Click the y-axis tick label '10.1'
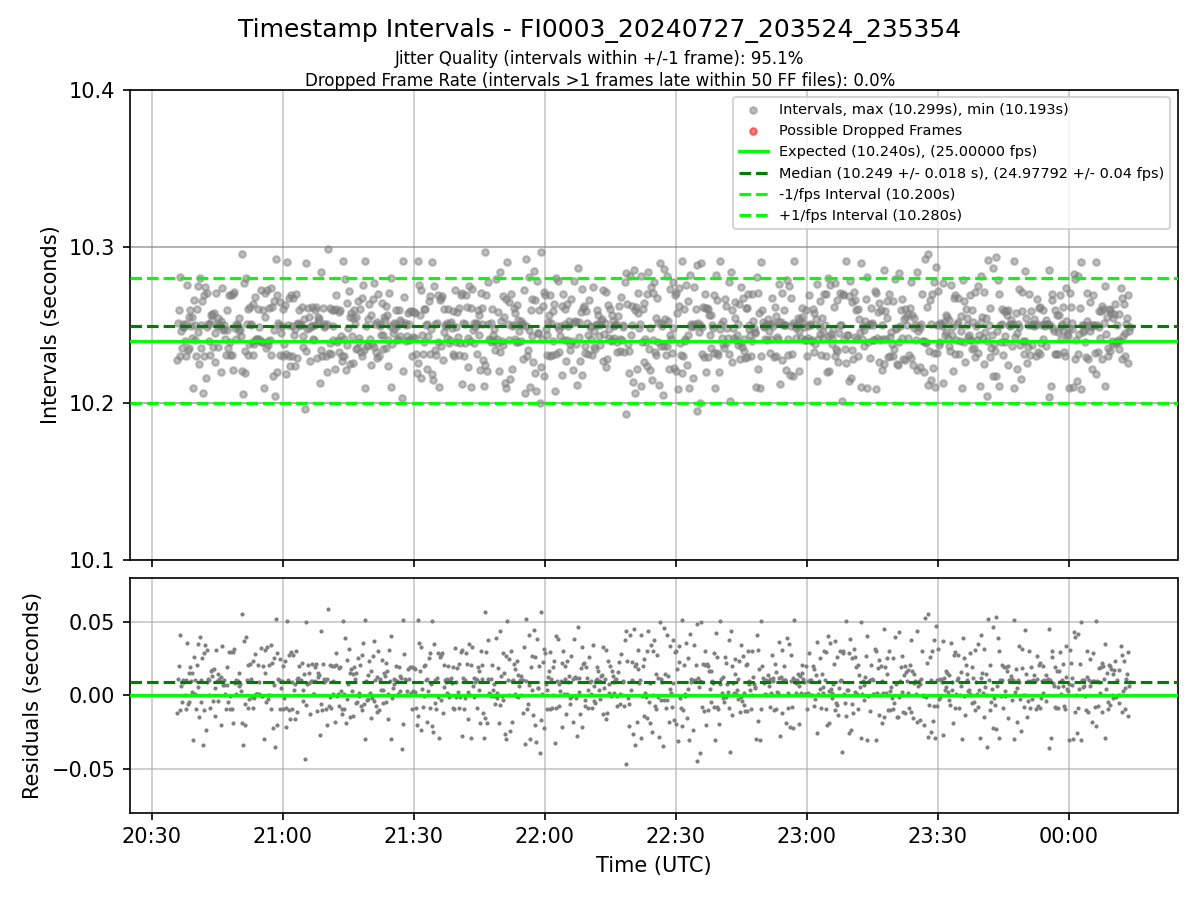The height and width of the screenshot is (900, 1200). point(93,560)
